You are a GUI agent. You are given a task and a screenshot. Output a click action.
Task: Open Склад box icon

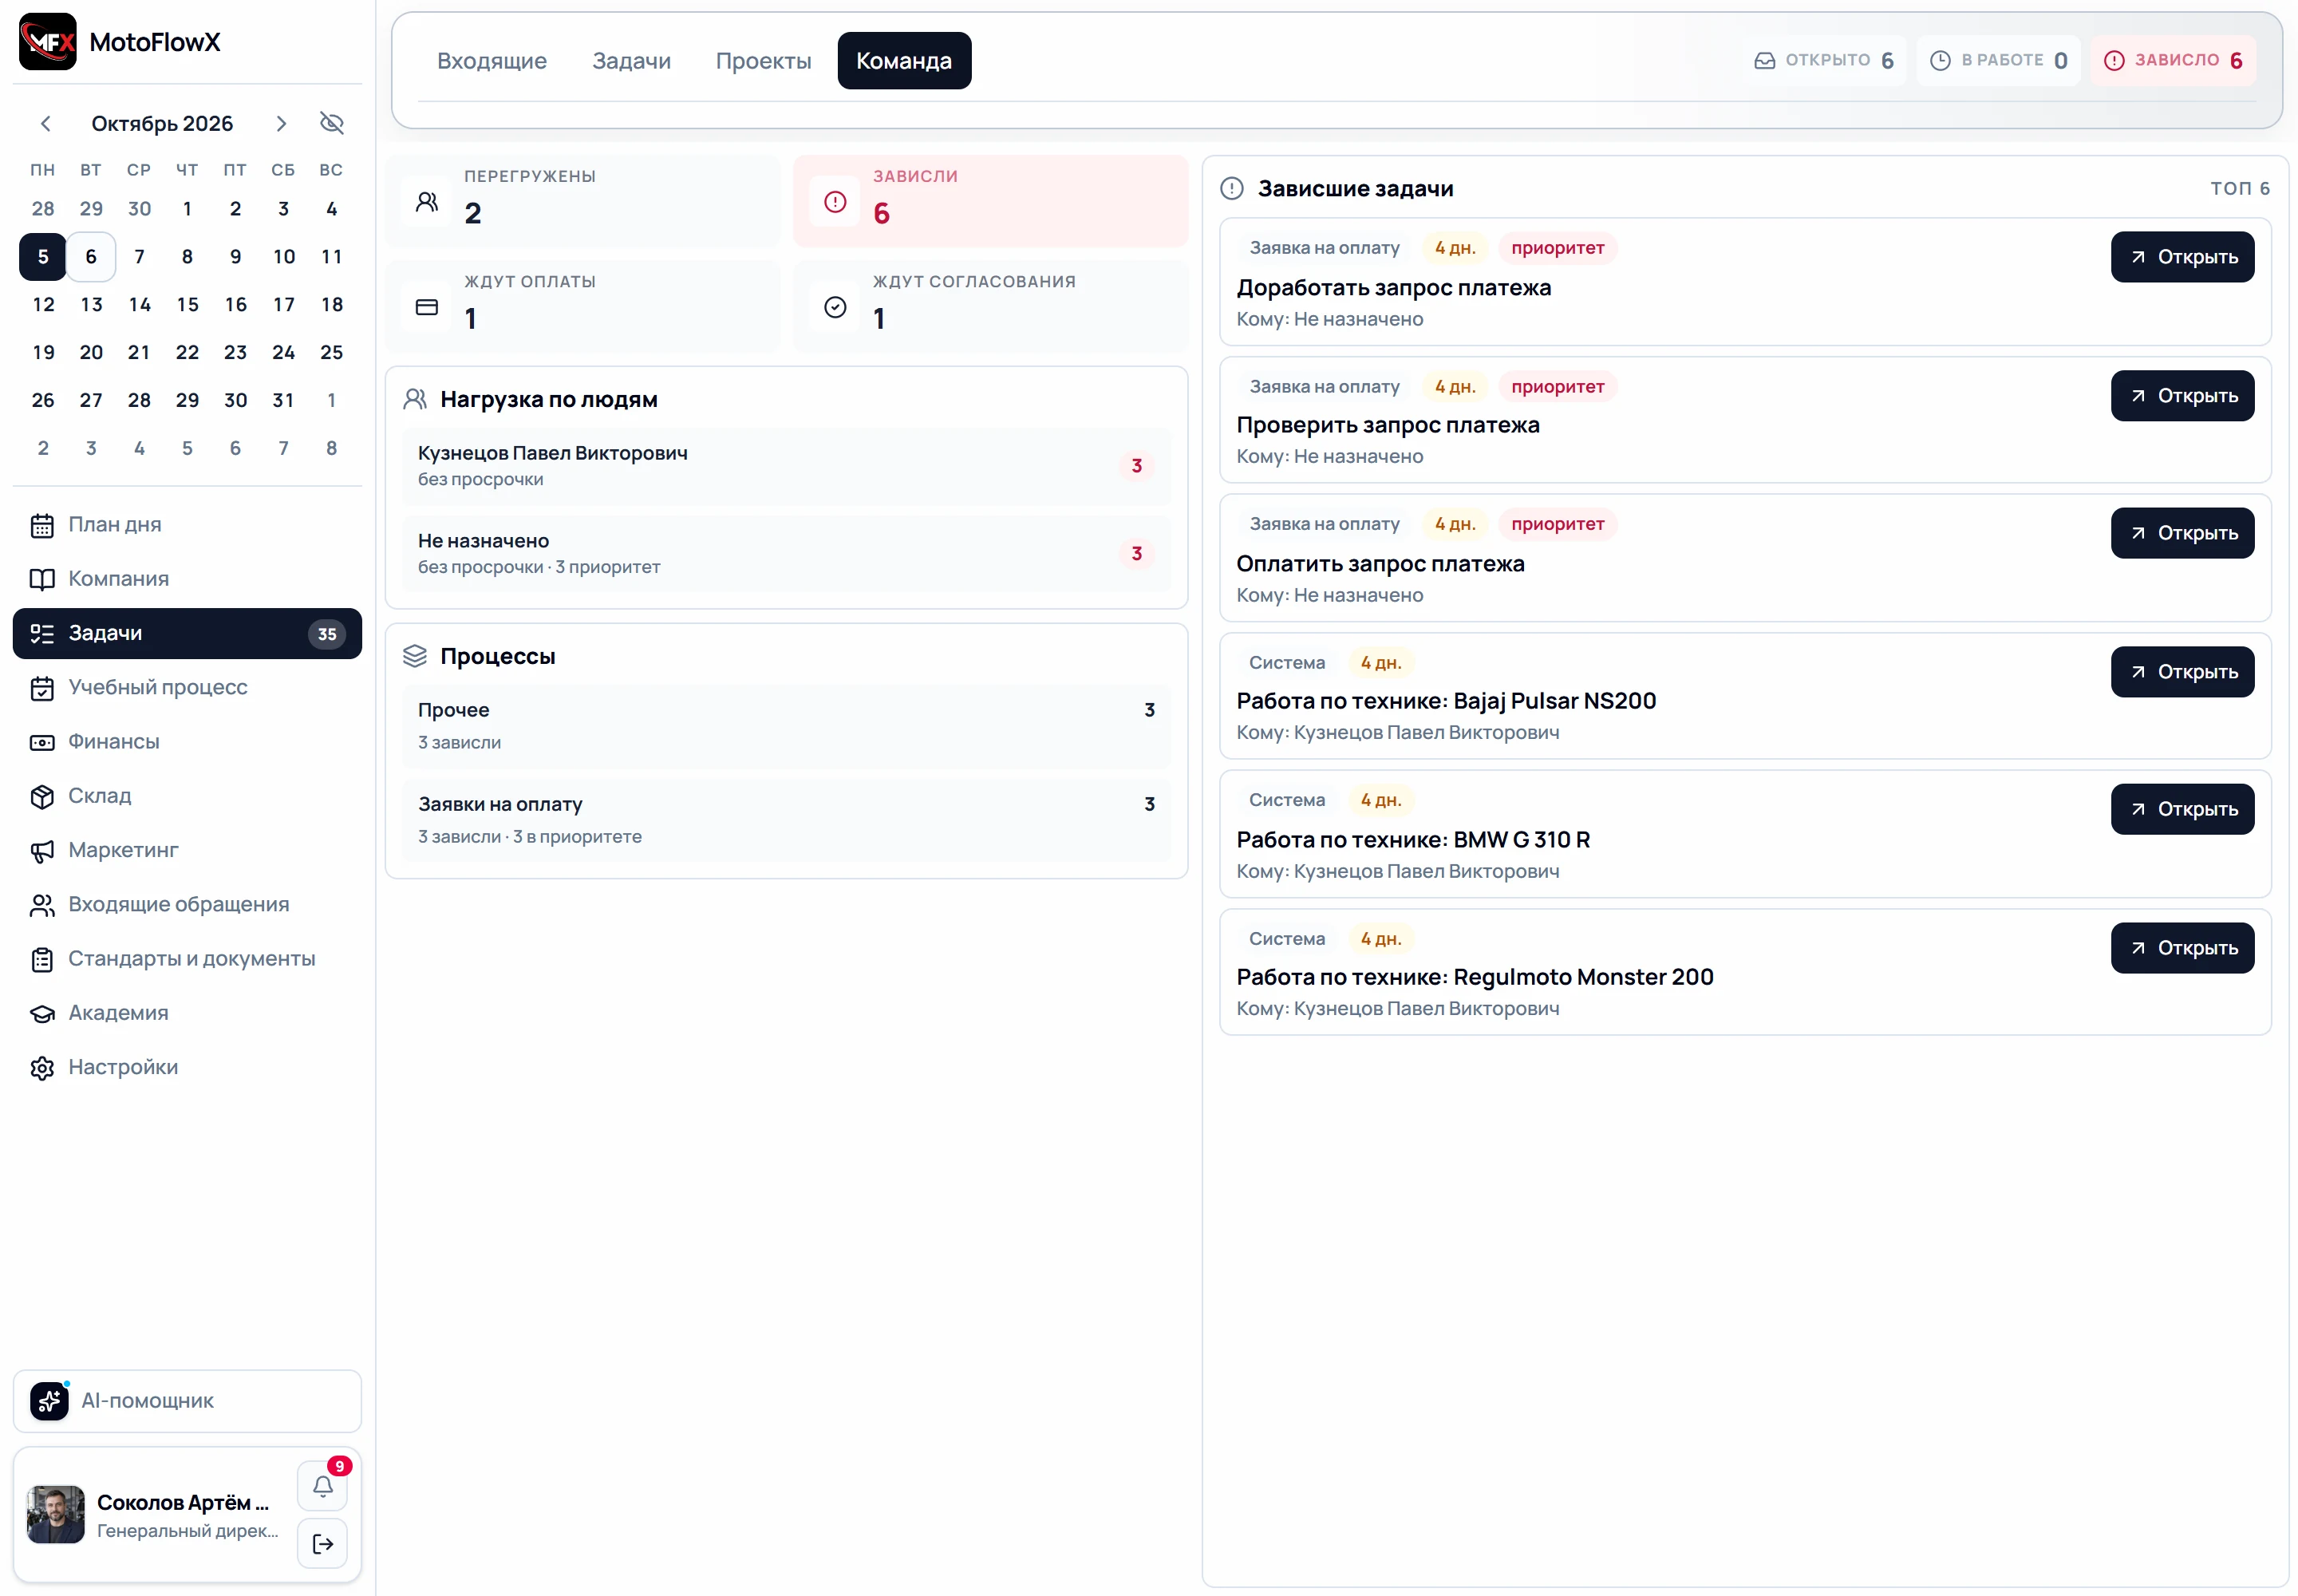42,796
